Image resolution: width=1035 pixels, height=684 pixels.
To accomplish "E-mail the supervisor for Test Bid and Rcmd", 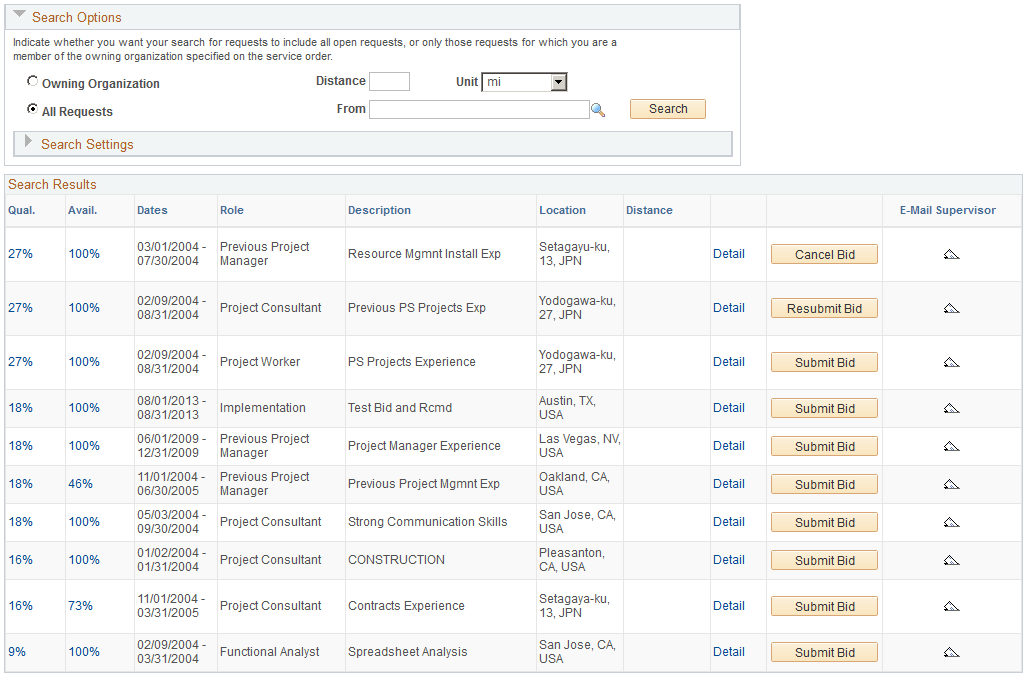I will pos(951,408).
